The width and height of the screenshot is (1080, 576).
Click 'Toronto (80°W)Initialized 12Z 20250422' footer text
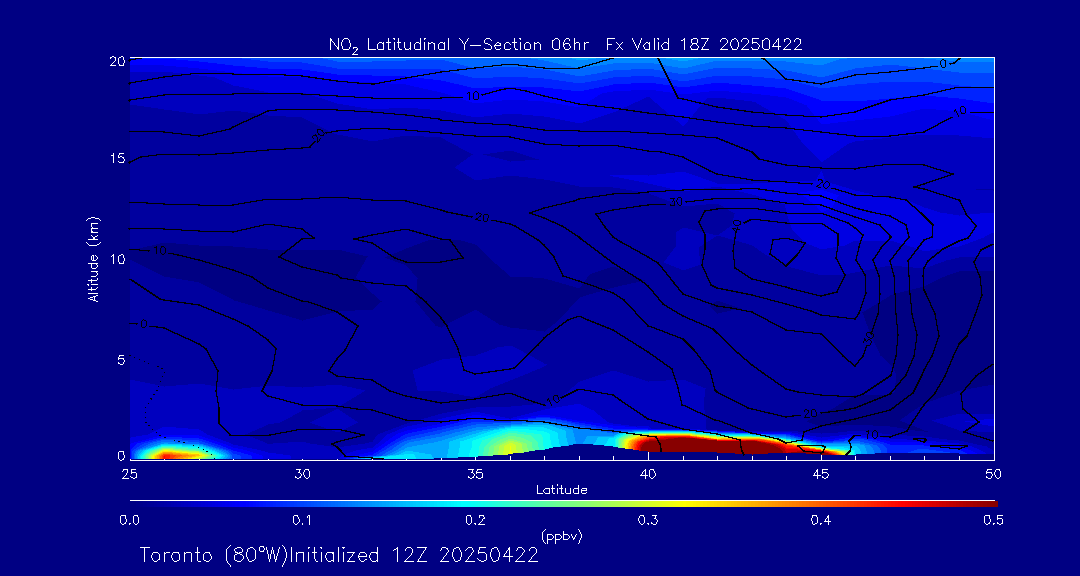click(x=339, y=555)
